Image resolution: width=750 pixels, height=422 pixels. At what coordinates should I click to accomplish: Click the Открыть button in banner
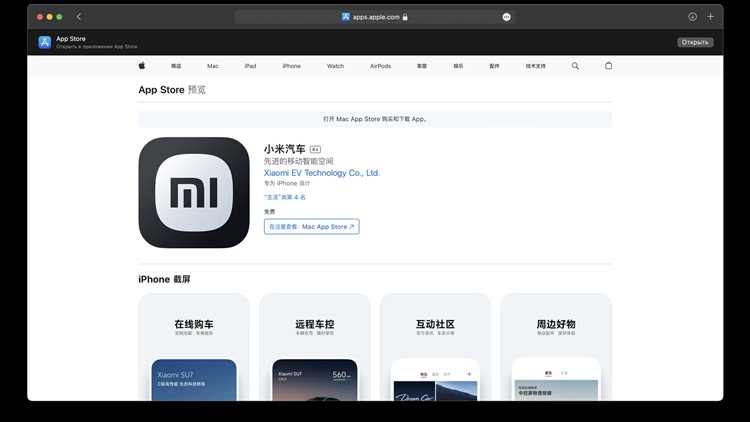click(x=695, y=43)
